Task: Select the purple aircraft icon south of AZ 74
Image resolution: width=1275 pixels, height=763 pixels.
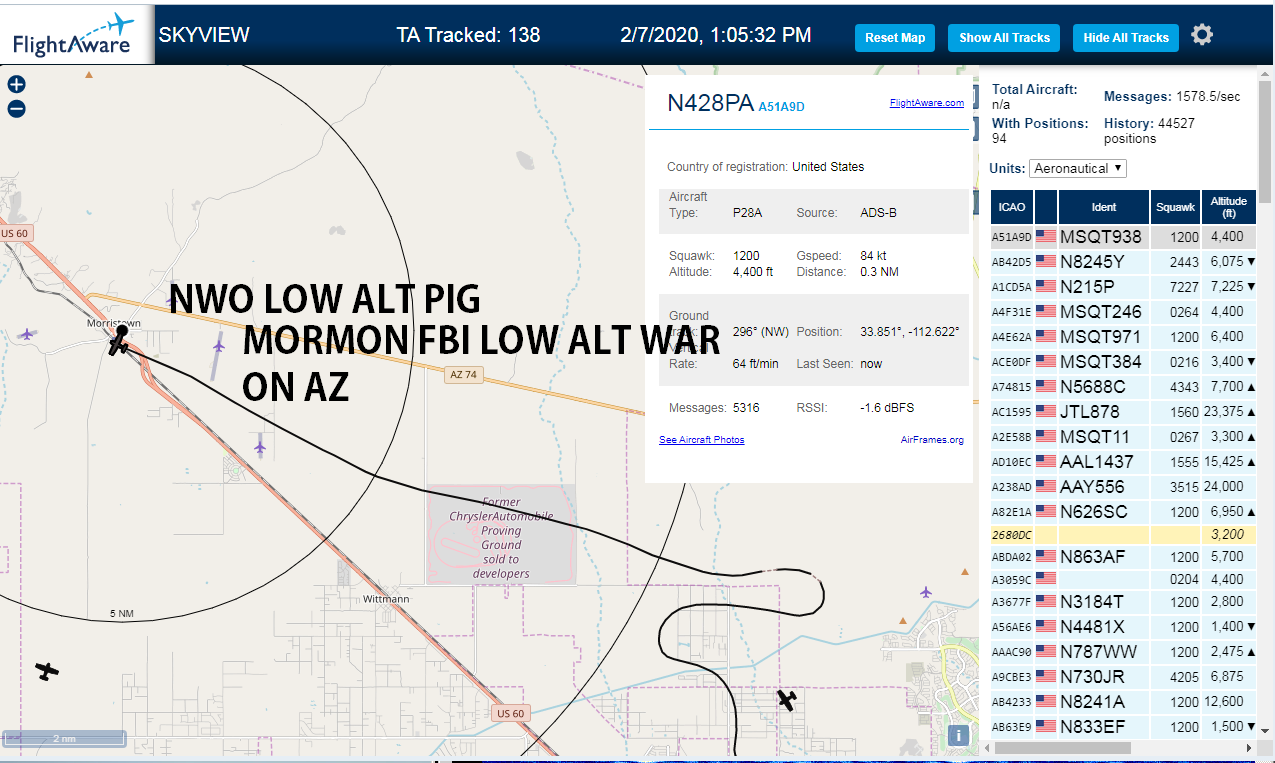Action: click(x=260, y=446)
